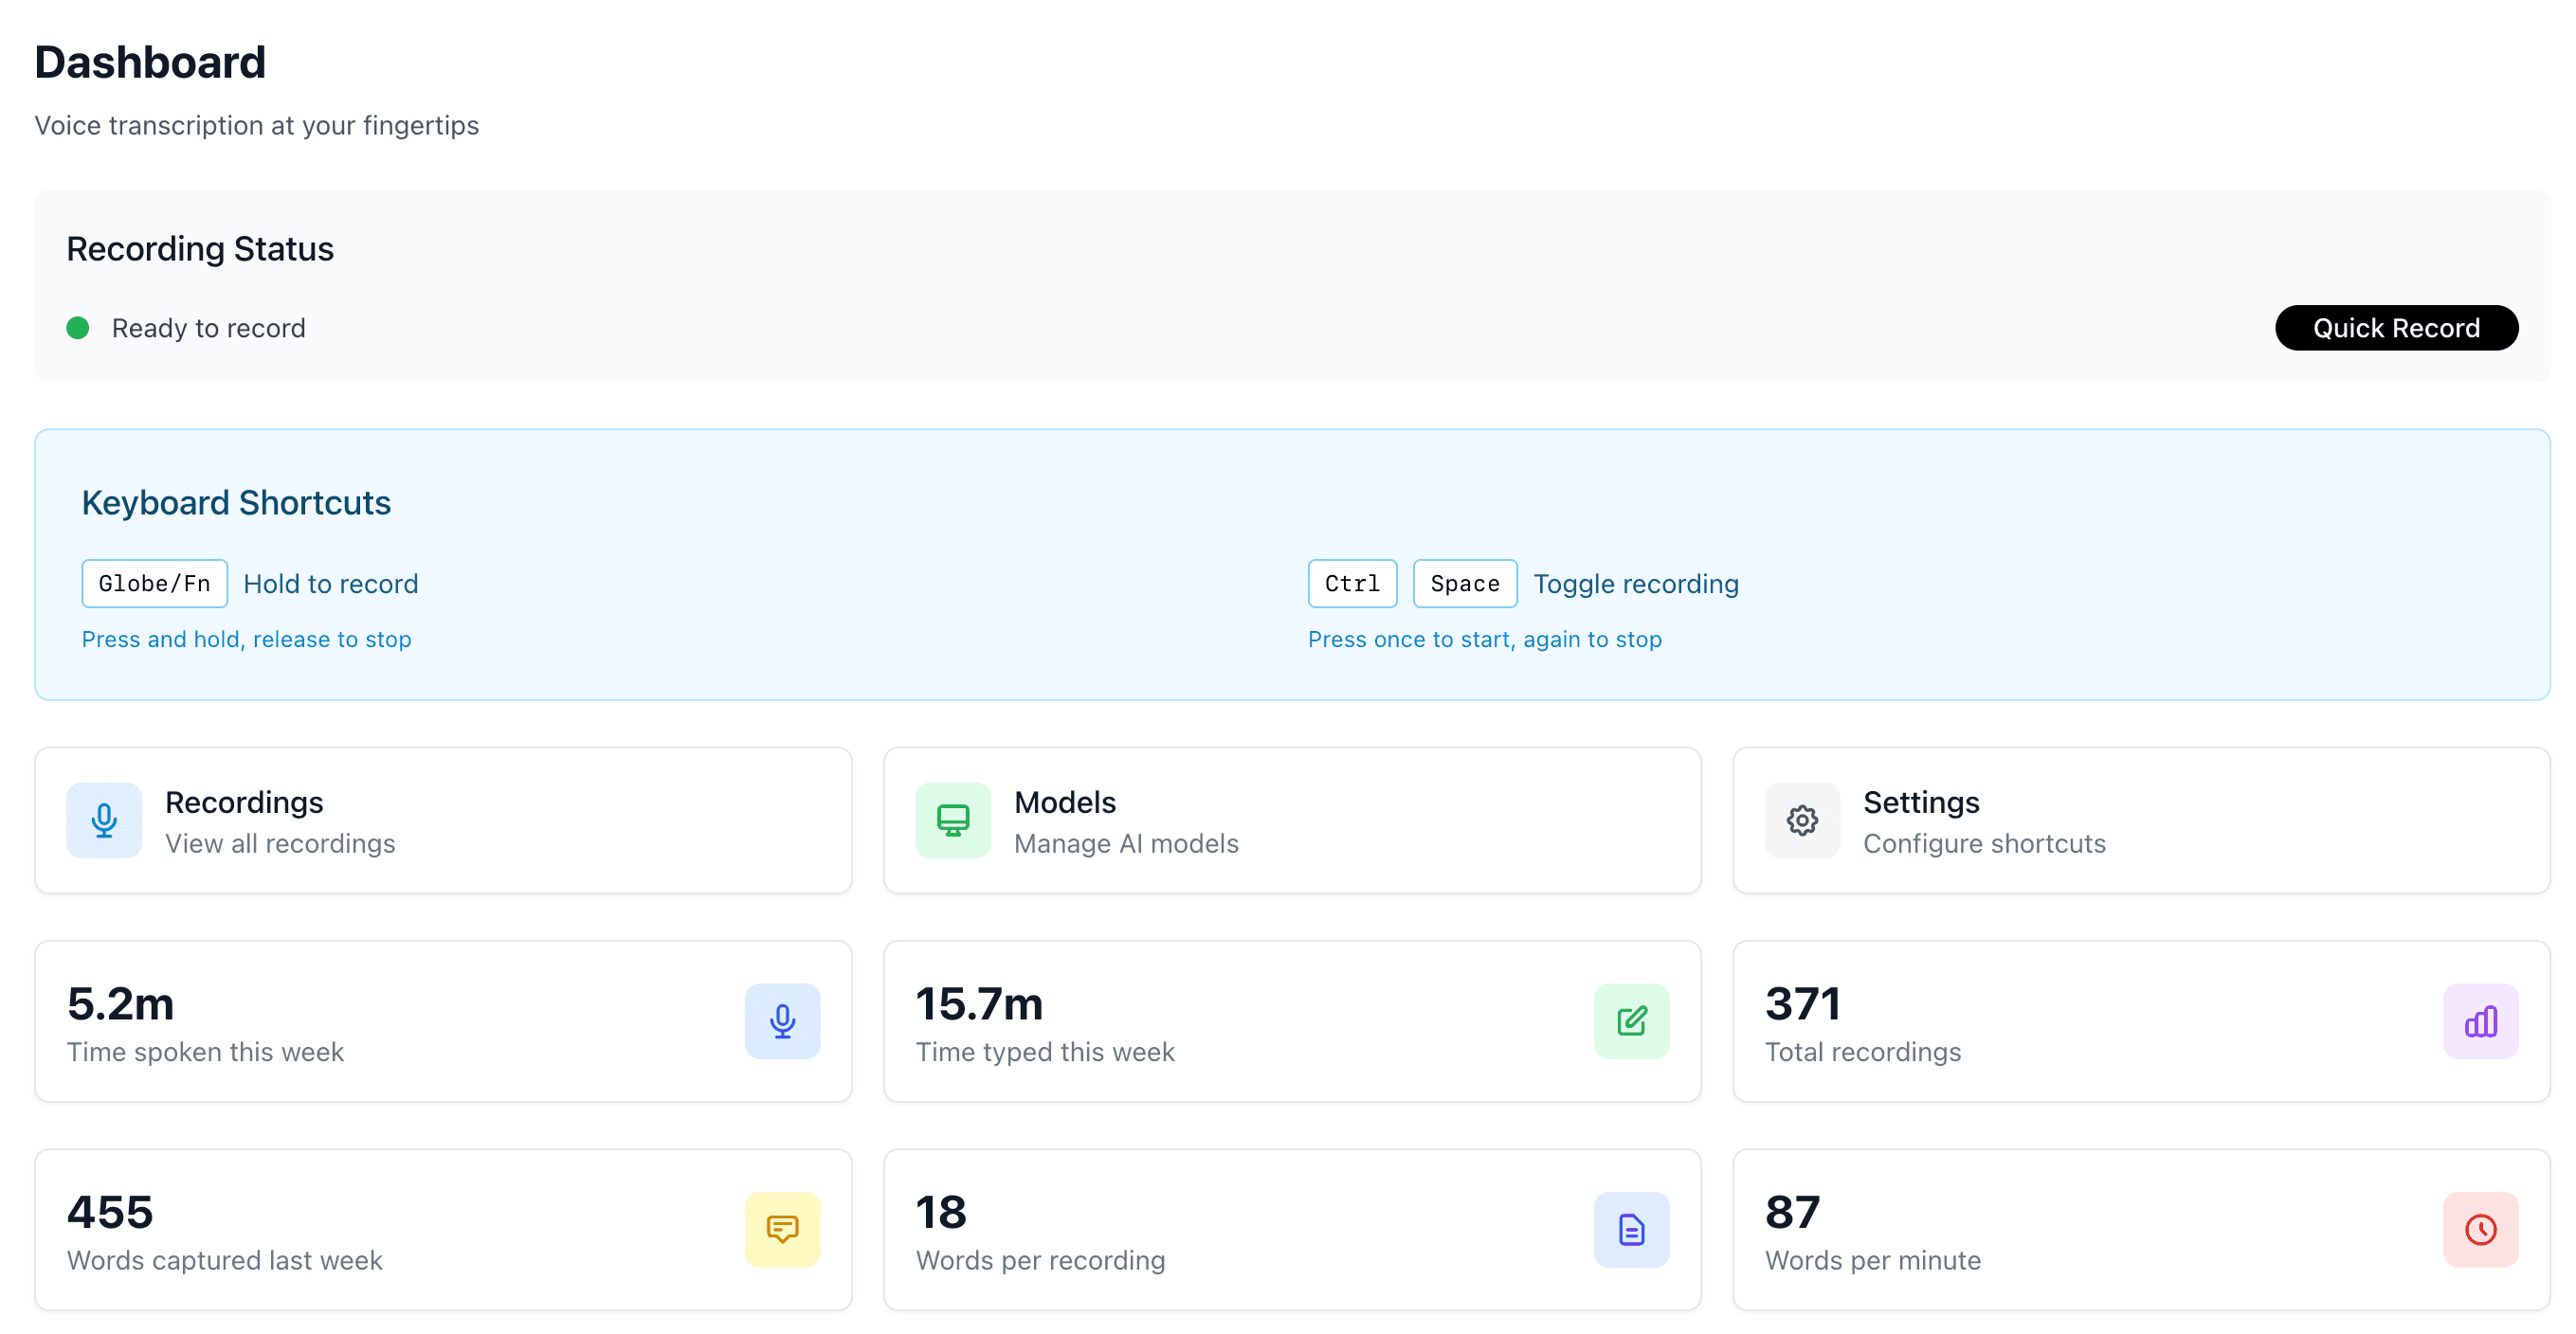This screenshot has height=1334, width=2576.
Task: Click the Globe/Fn key badge
Action: (x=154, y=583)
